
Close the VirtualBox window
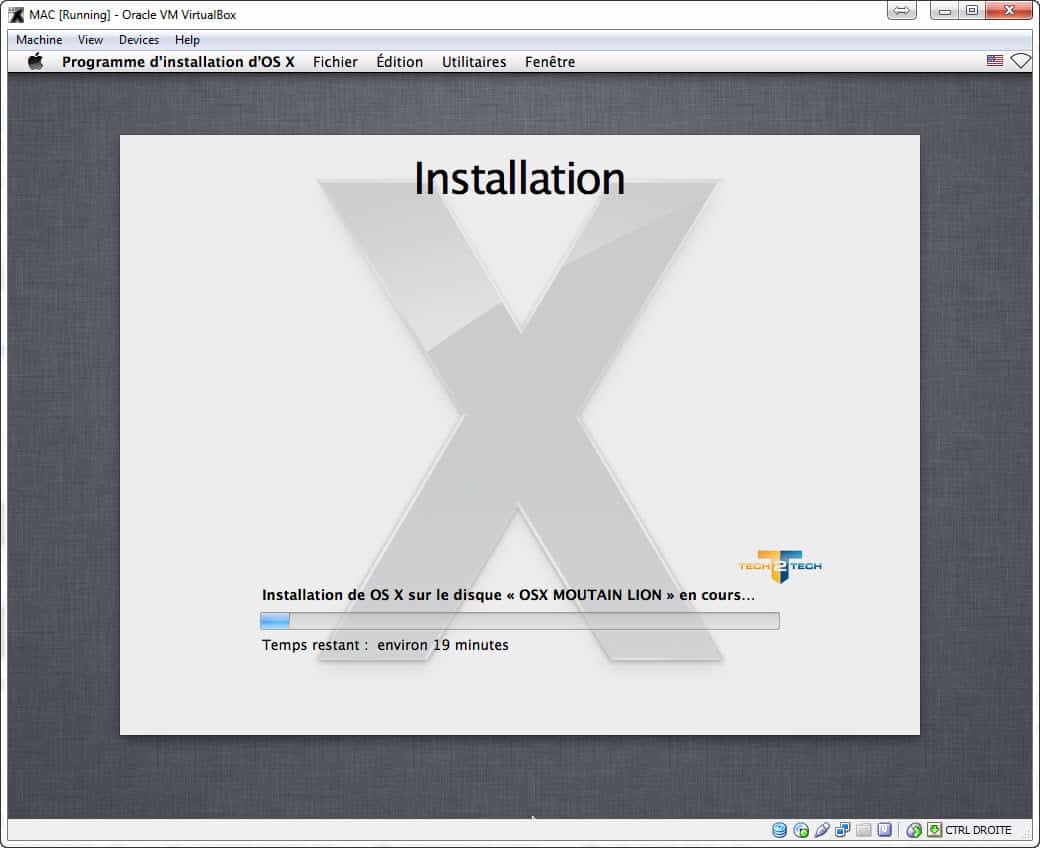(x=1008, y=11)
